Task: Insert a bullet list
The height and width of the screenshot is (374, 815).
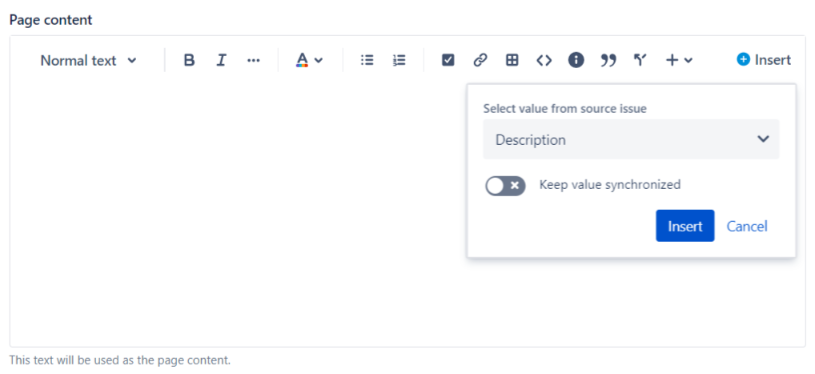Action: tap(367, 60)
